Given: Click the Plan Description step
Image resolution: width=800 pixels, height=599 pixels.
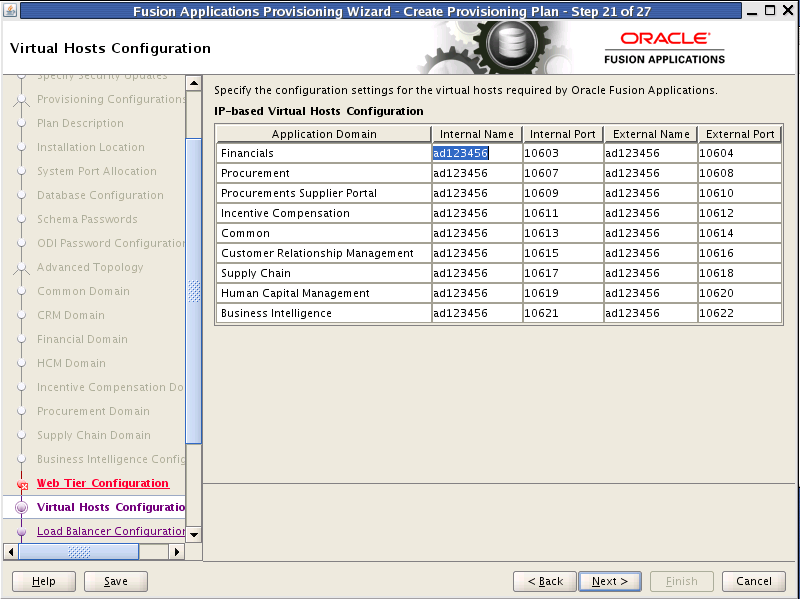Looking at the screenshot, I should [80, 123].
